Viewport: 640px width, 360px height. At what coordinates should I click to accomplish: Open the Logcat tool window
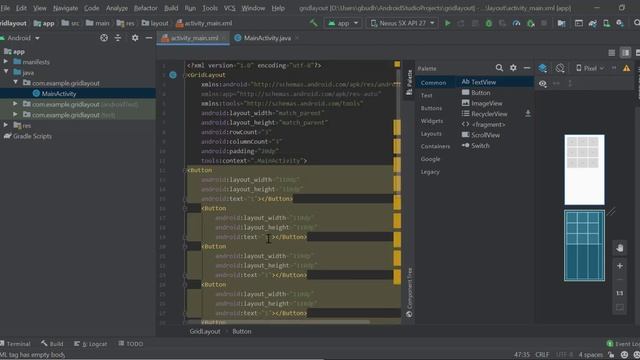pyautogui.click(x=91, y=344)
